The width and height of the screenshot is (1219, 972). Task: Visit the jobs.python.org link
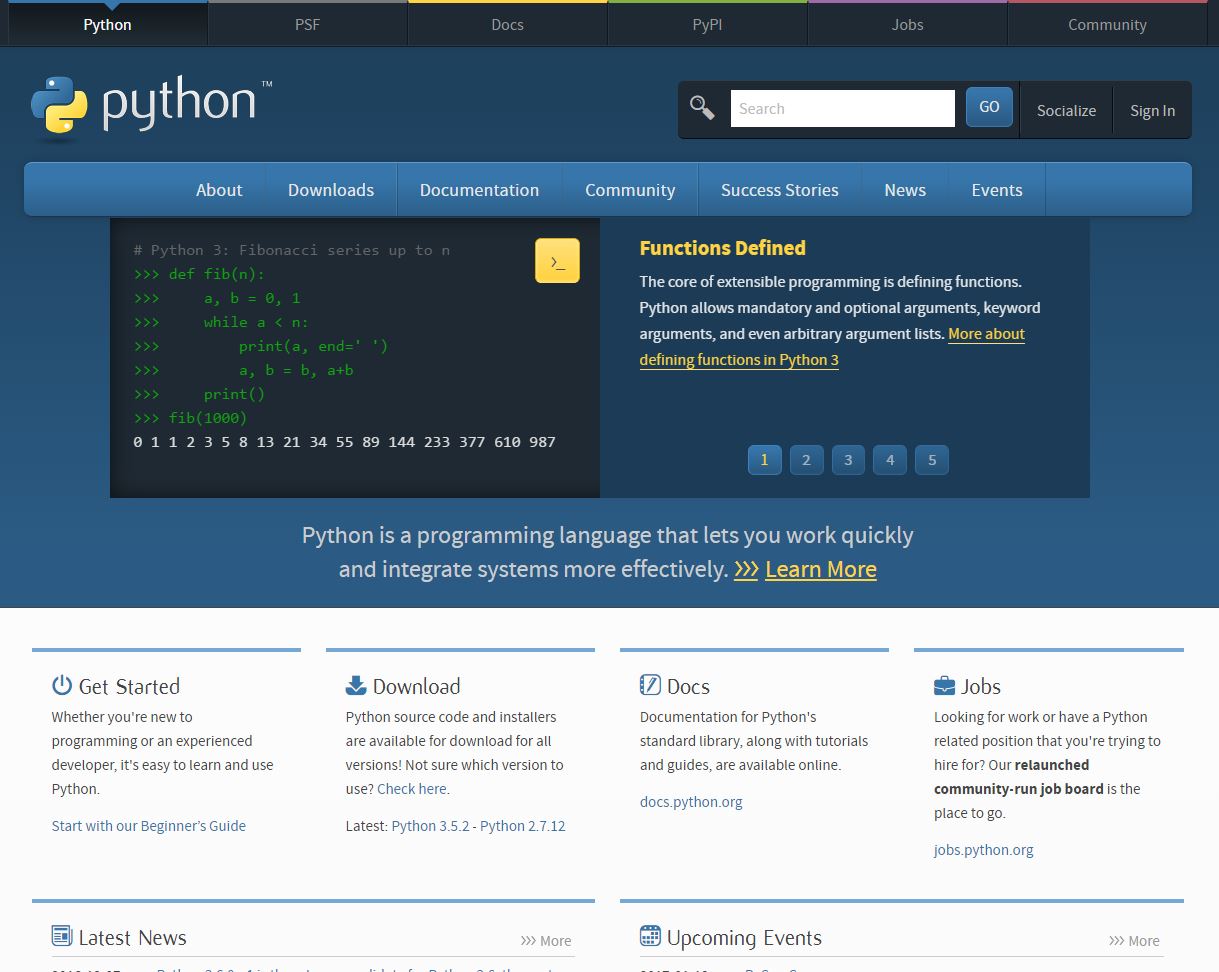pyautogui.click(x=984, y=850)
